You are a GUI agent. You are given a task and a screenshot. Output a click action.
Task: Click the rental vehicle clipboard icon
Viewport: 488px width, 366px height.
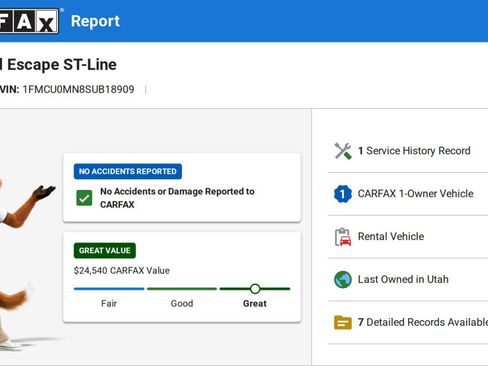coord(343,237)
